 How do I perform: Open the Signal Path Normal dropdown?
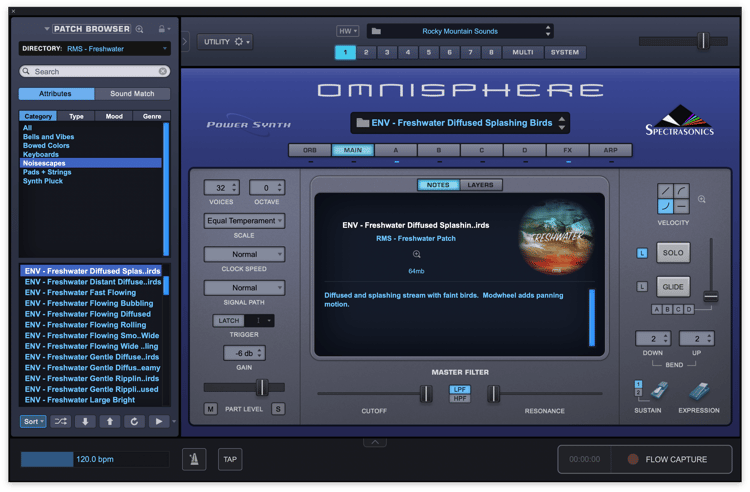click(x=244, y=288)
